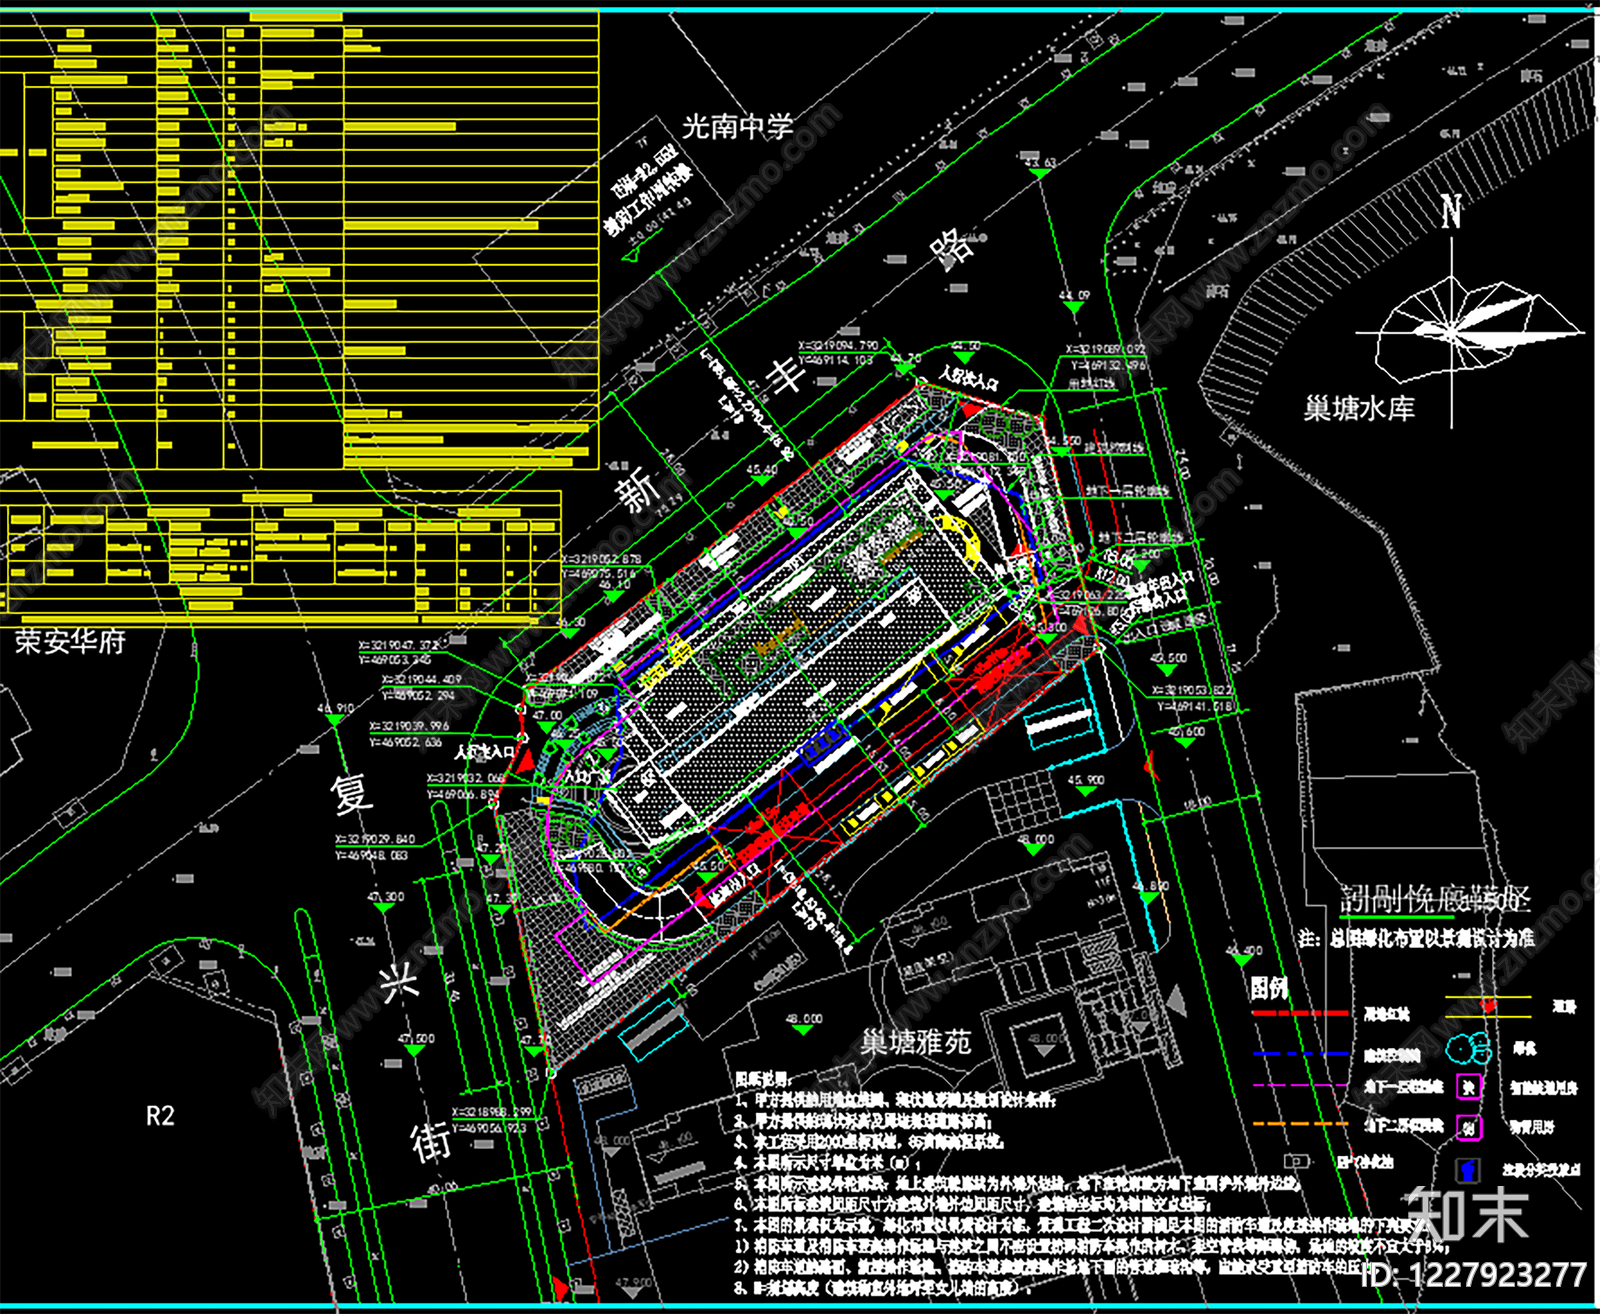The width and height of the screenshot is (1600, 1314).
Task: Click the magenta dashed line legend sample
Action: click(x=1300, y=1085)
